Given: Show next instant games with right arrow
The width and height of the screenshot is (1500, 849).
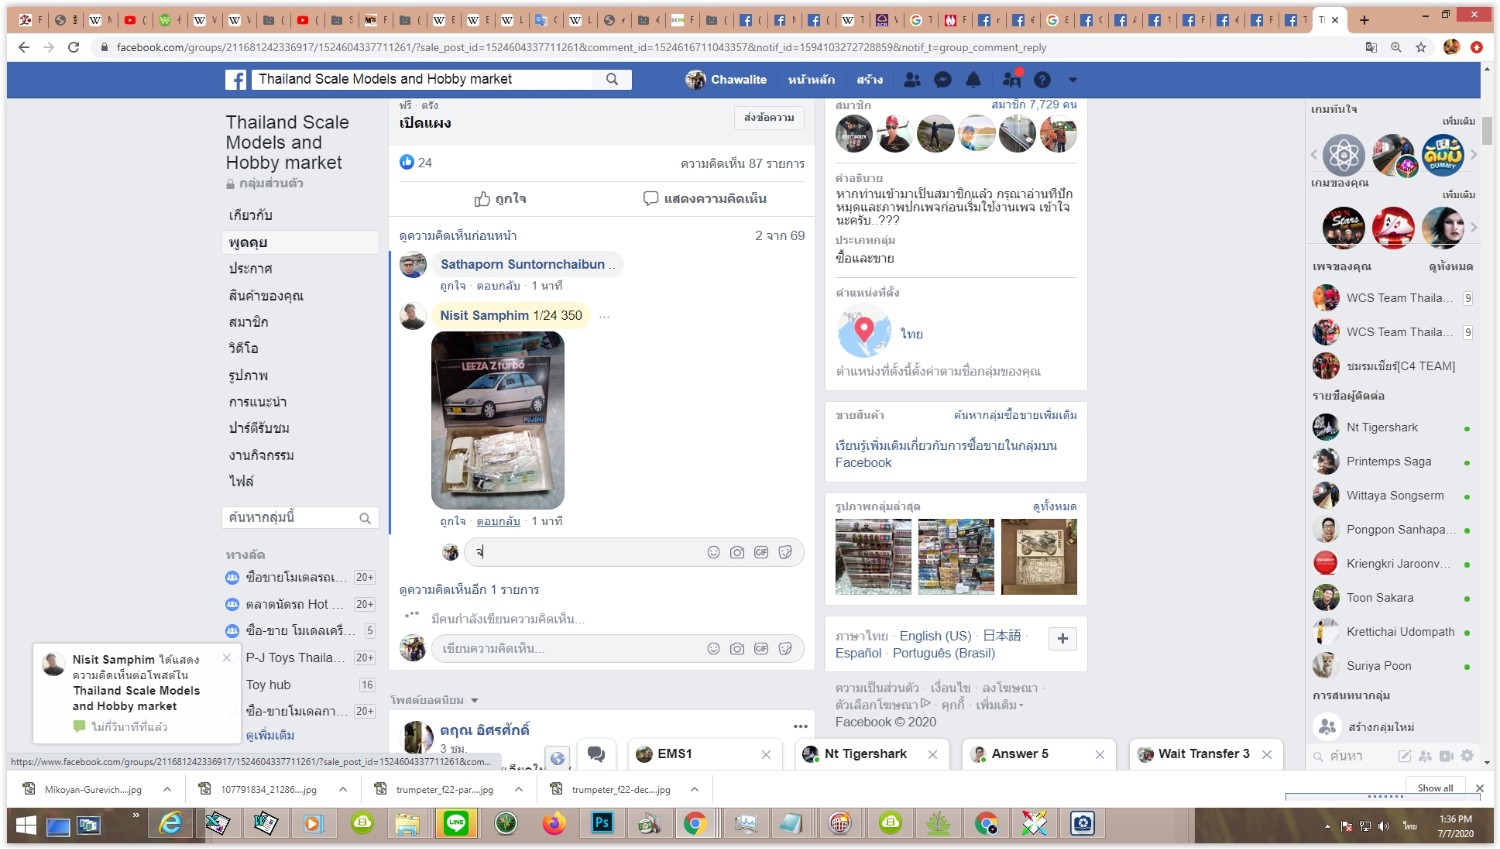Looking at the screenshot, I should click(x=1473, y=154).
